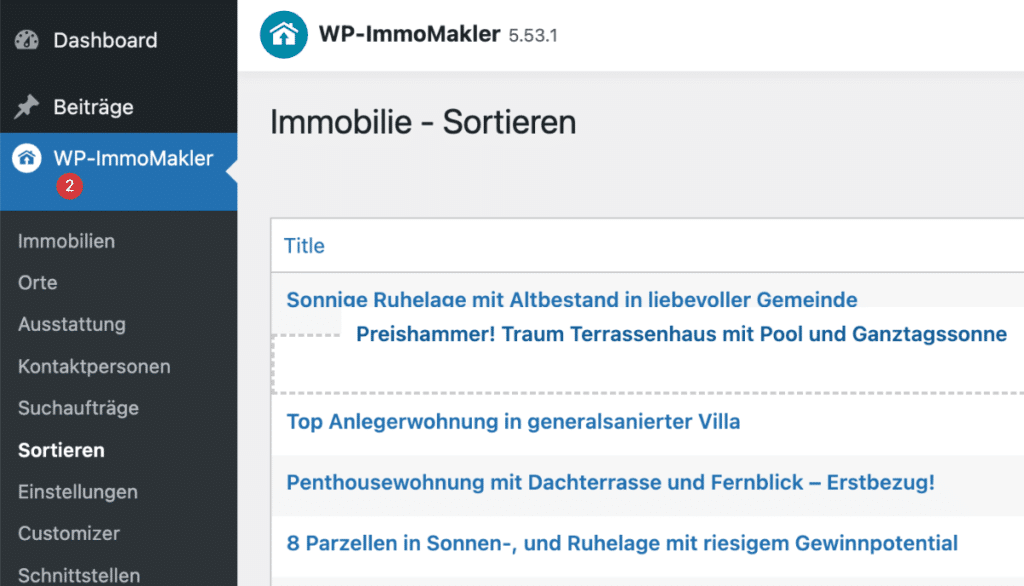Click the 8 Parzellen in Sonnen- listing

[x=622, y=544]
